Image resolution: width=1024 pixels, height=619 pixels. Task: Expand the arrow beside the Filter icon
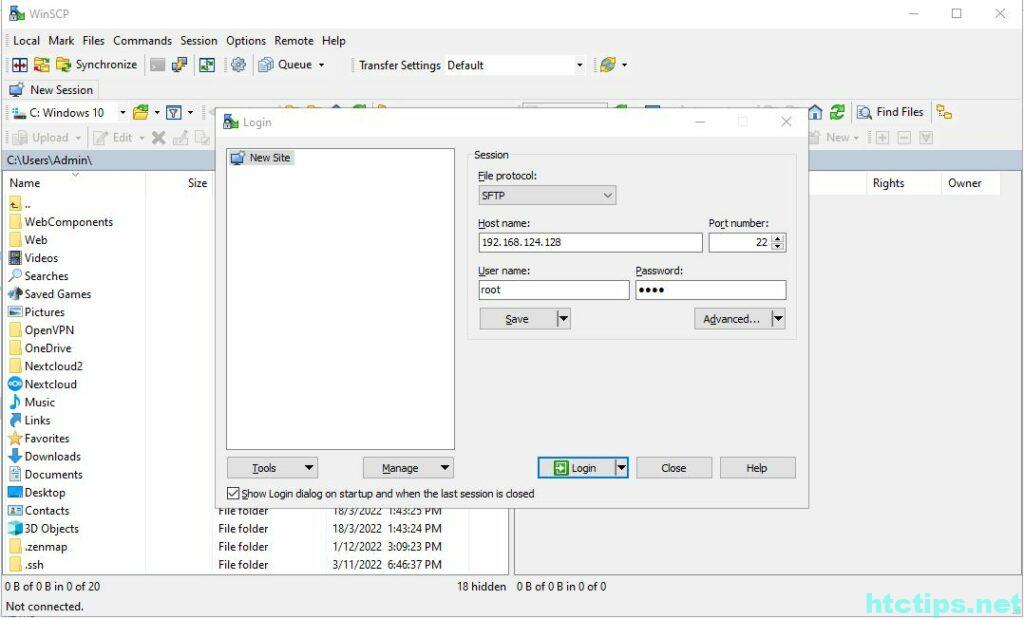pyautogui.click(x=190, y=112)
